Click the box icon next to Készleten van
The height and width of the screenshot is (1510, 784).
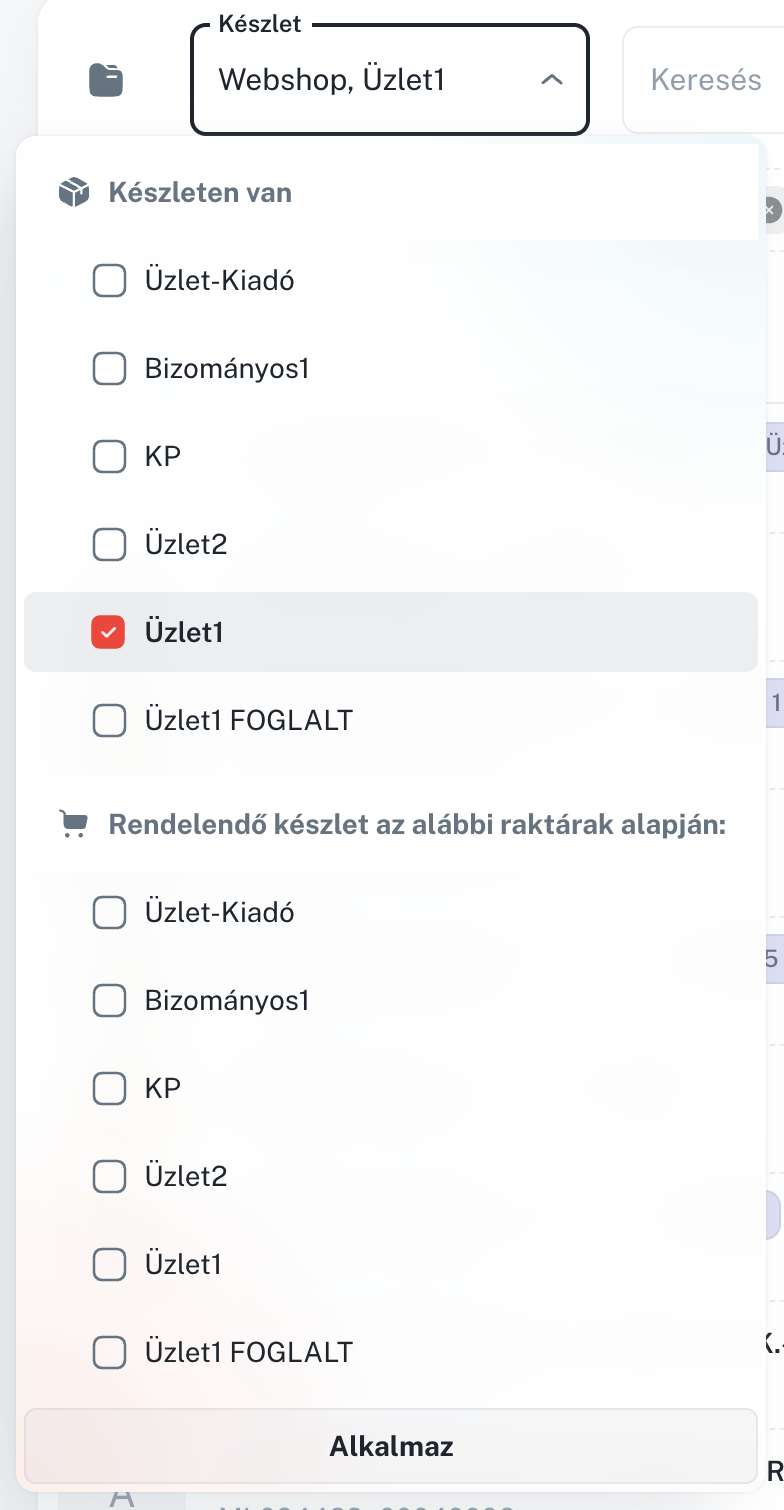click(x=75, y=192)
